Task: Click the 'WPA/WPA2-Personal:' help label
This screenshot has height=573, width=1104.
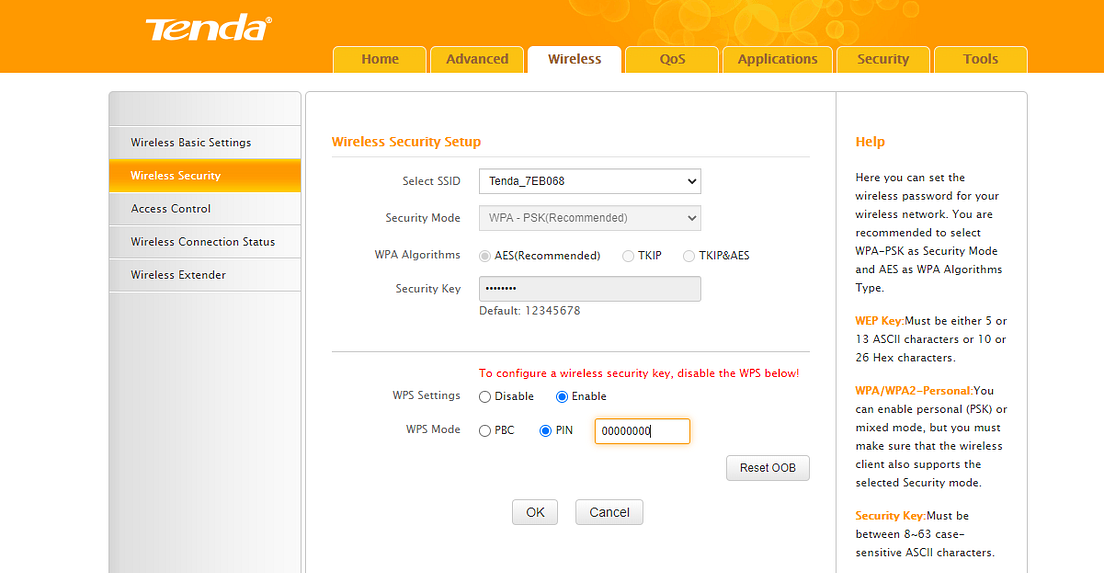Action: (914, 391)
